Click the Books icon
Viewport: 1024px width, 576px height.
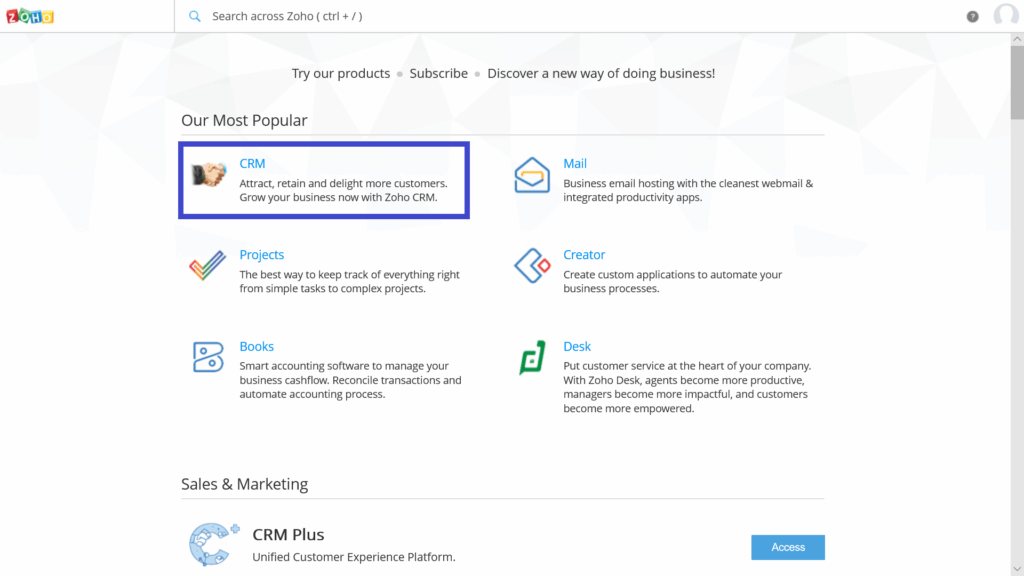pos(208,357)
